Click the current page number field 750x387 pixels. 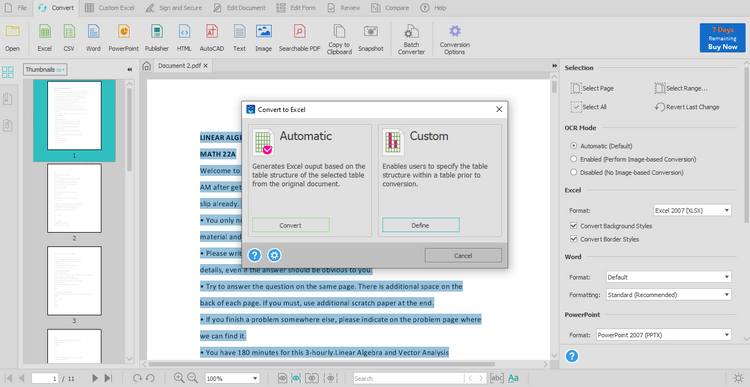pyautogui.click(x=45, y=378)
